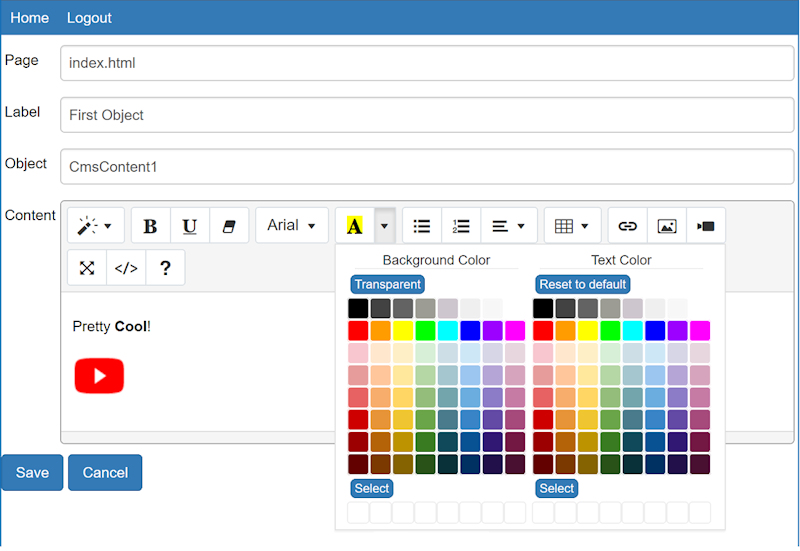Toggle code view with </> icon
800x551 pixels.
tap(126, 268)
